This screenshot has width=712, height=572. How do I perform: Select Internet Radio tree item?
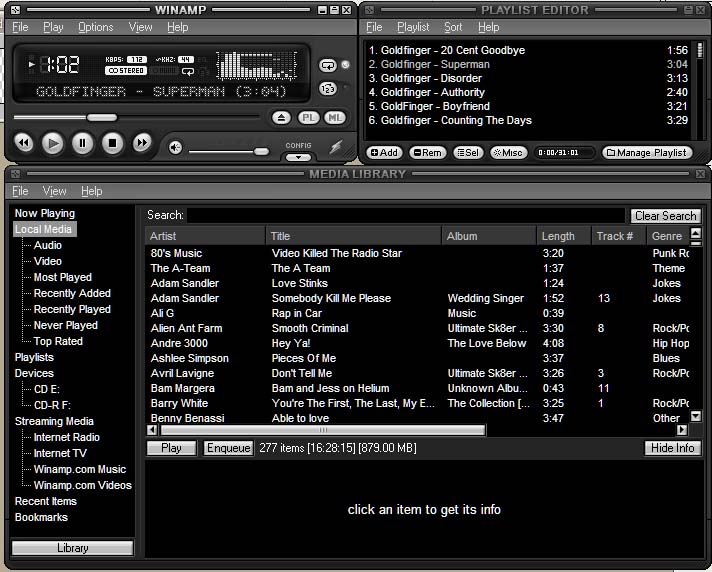67,437
